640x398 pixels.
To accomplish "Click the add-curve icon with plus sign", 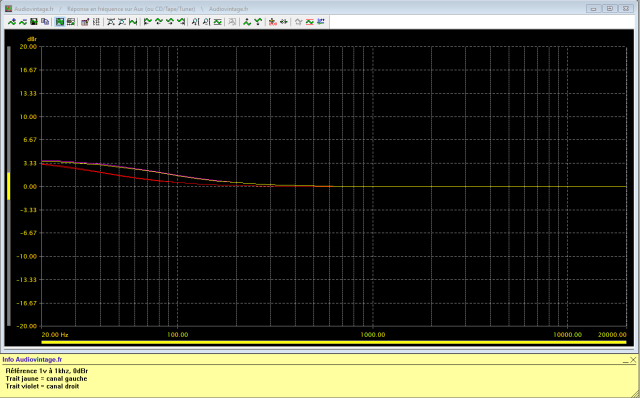I will pyautogui.click(x=12, y=22).
